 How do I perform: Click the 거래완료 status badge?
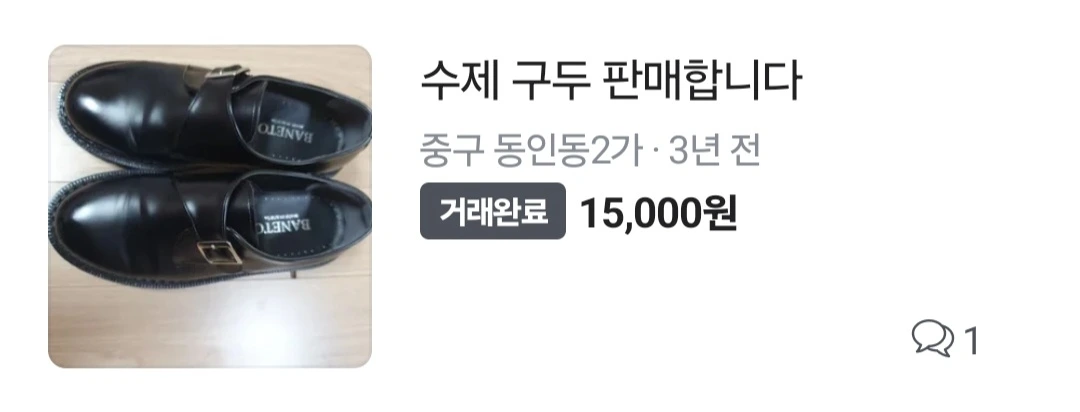pos(492,211)
